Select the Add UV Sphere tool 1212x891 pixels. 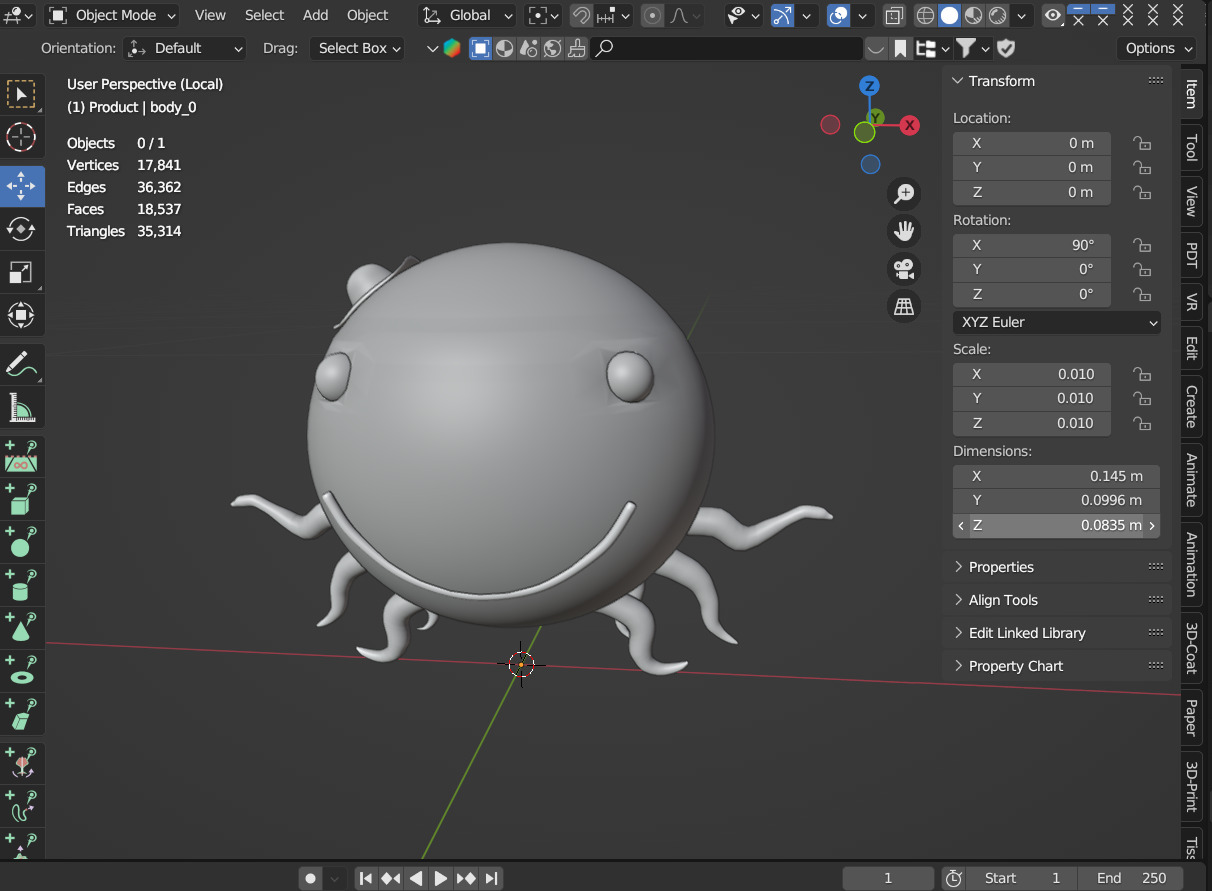pyautogui.click(x=21, y=542)
